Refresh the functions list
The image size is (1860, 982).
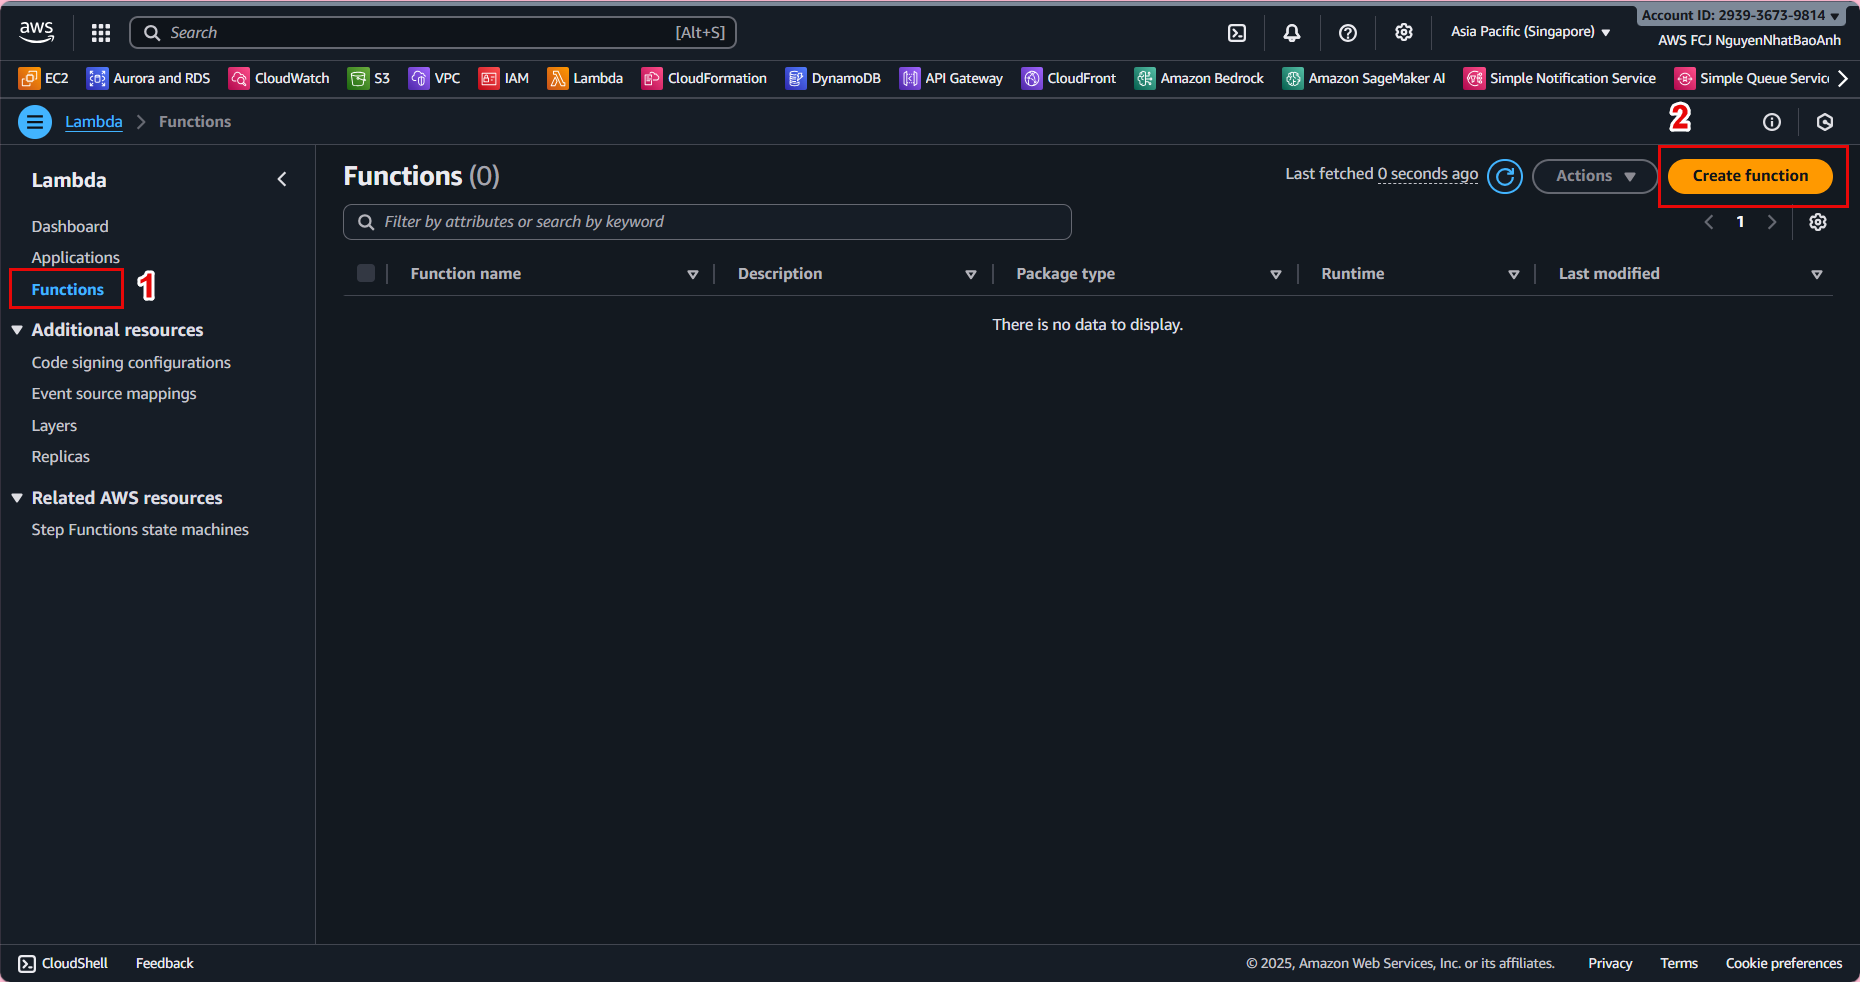[x=1505, y=176]
